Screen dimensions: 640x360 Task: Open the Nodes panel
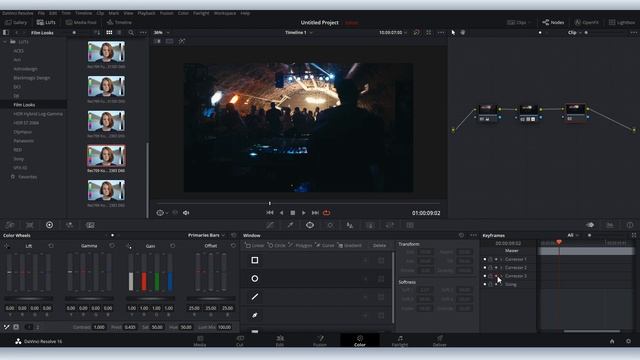(x=553, y=22)
